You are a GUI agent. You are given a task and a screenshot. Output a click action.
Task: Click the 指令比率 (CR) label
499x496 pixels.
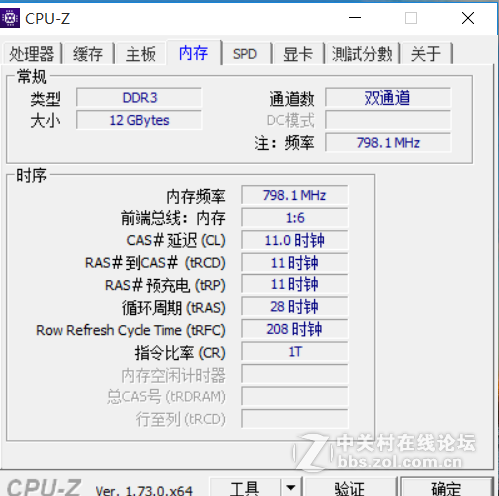pyautogui.click(x=180, y=353)
